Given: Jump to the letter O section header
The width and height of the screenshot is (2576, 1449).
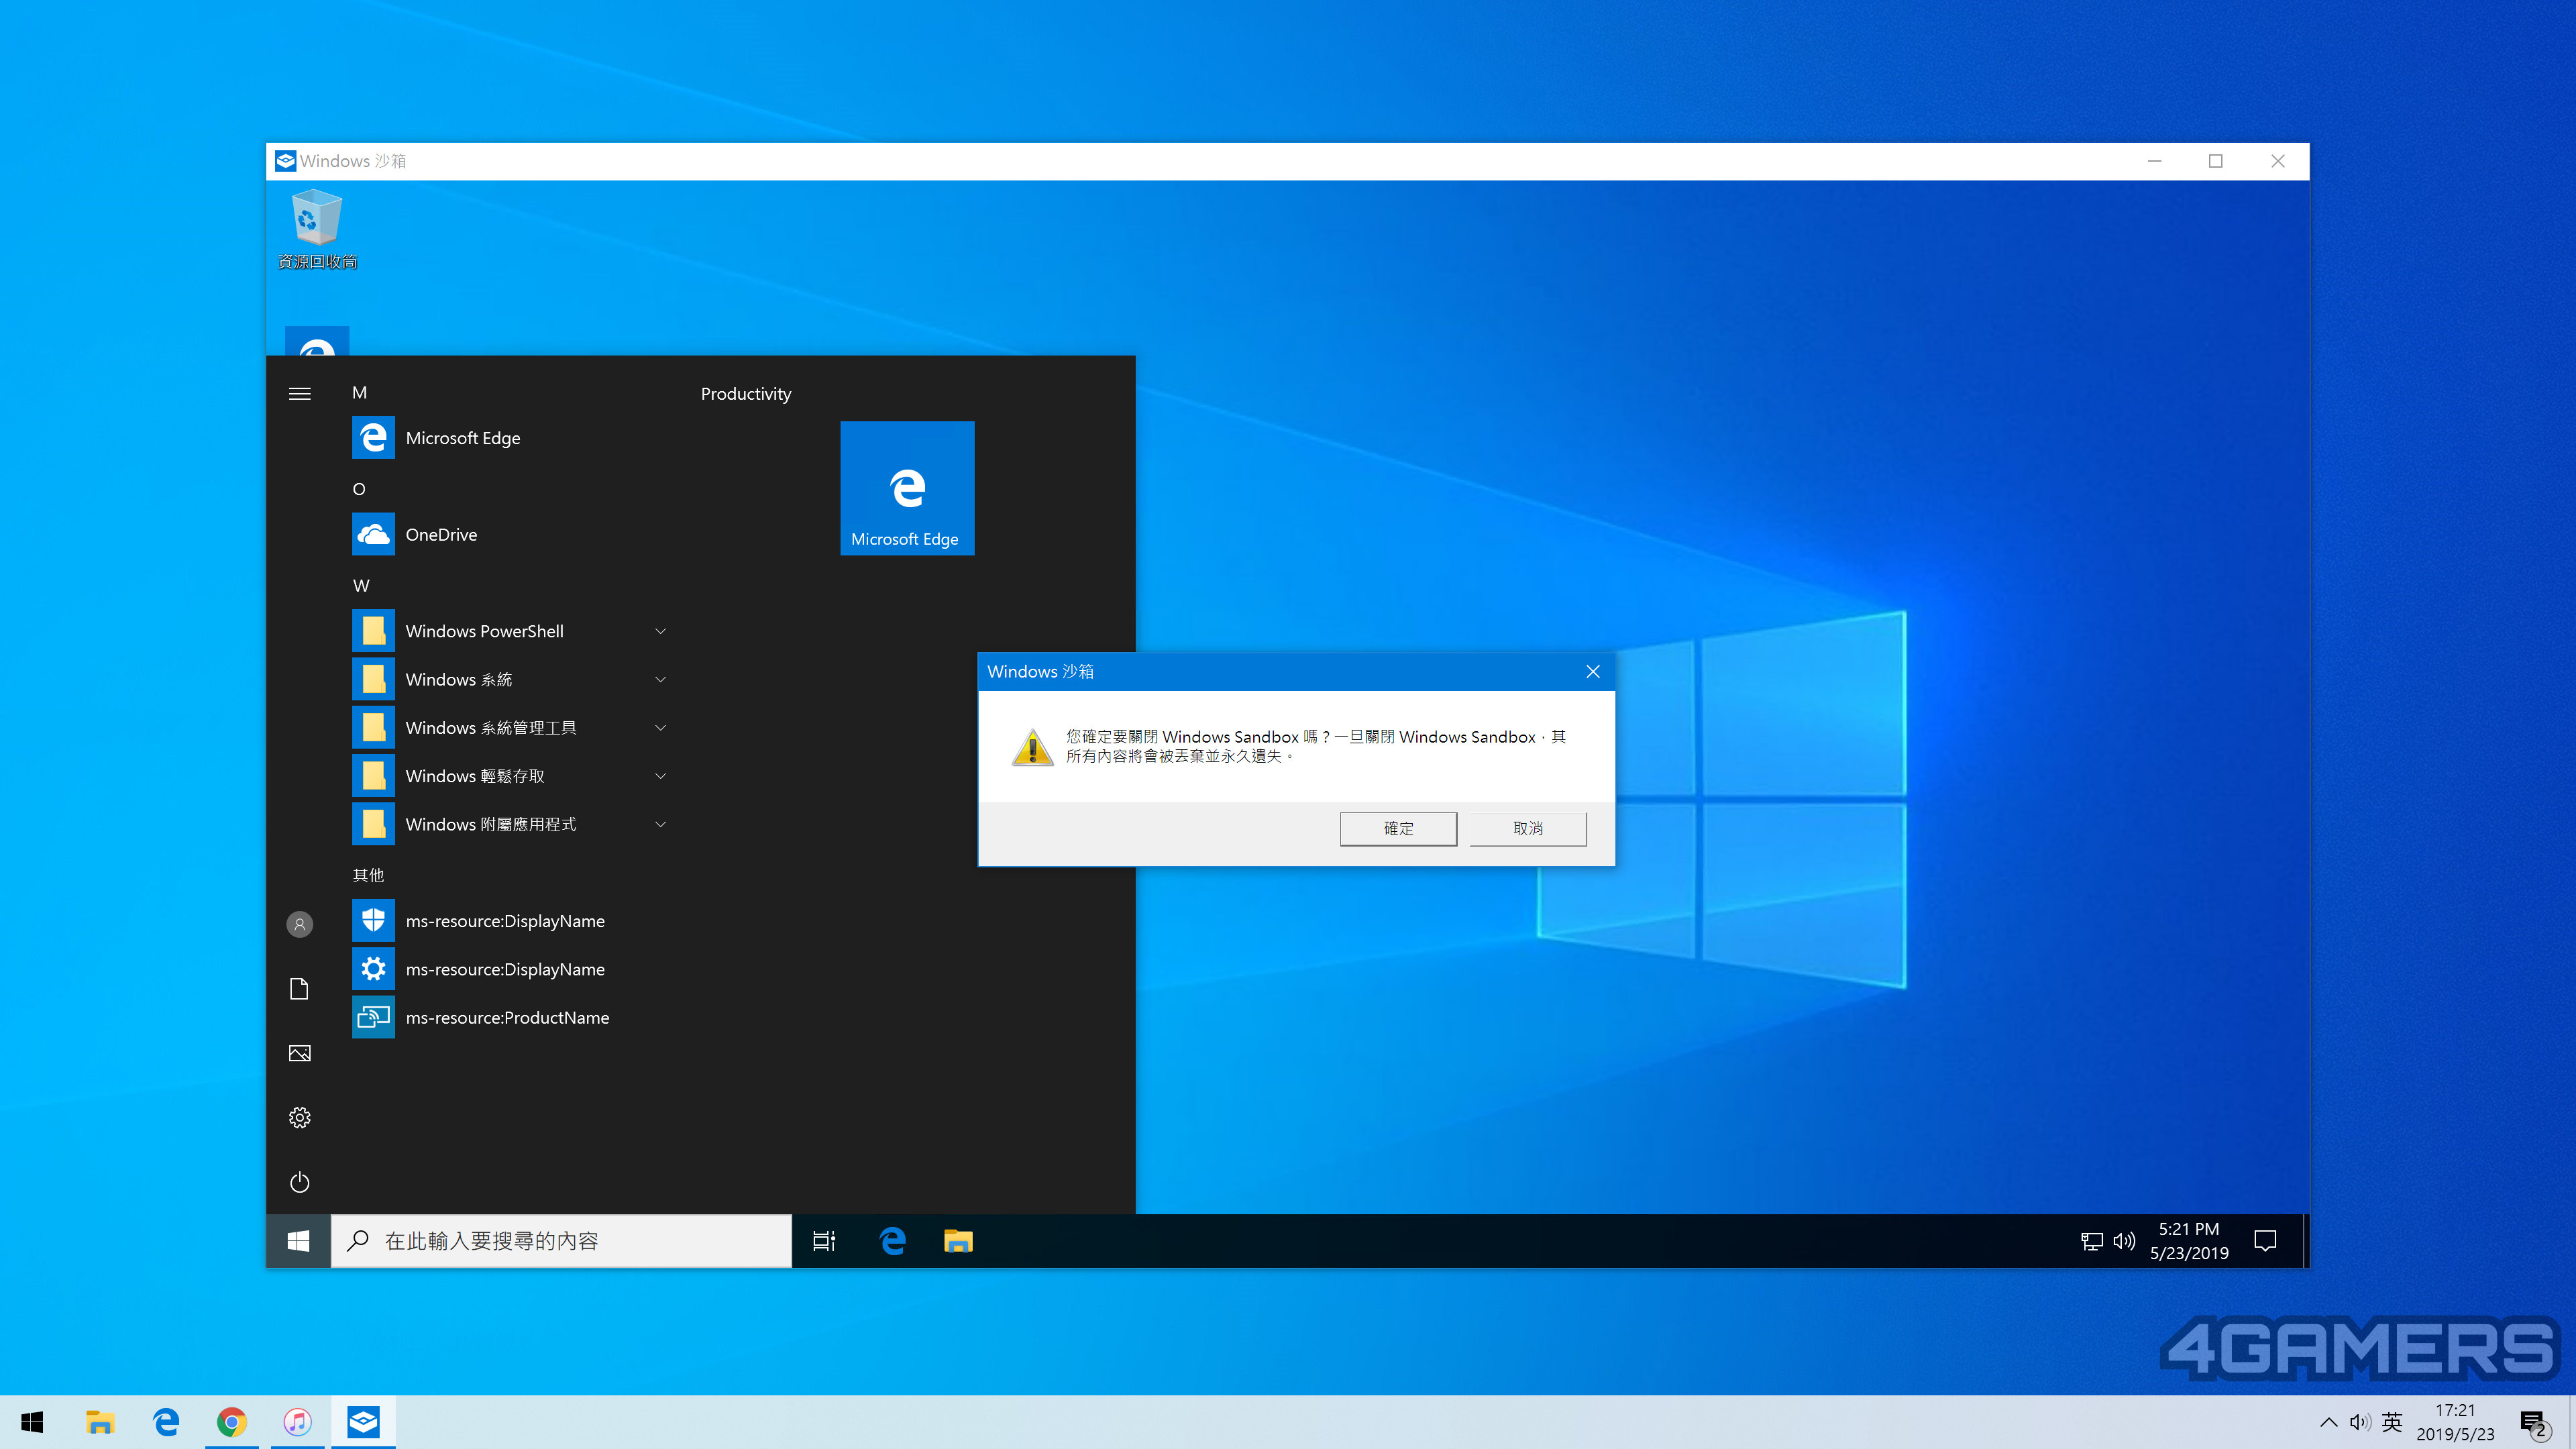Looking at the screenshot, I should (x=359, y=489).
